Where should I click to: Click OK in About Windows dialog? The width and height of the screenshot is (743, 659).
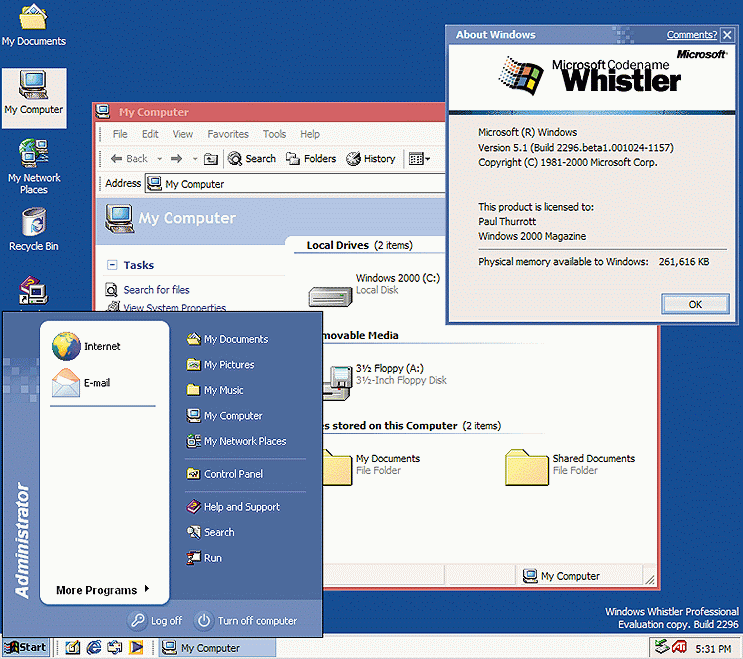click(x=695, y=304)
